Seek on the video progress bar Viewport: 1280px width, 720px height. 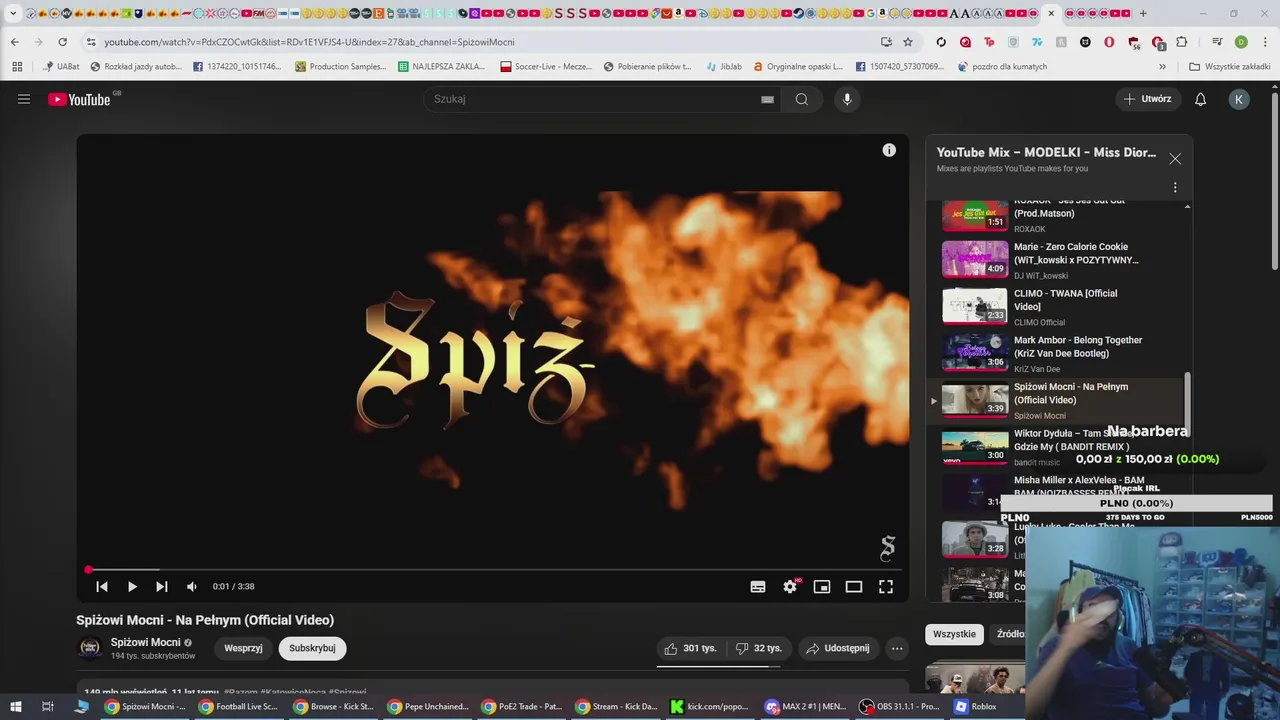click(493, 570)
